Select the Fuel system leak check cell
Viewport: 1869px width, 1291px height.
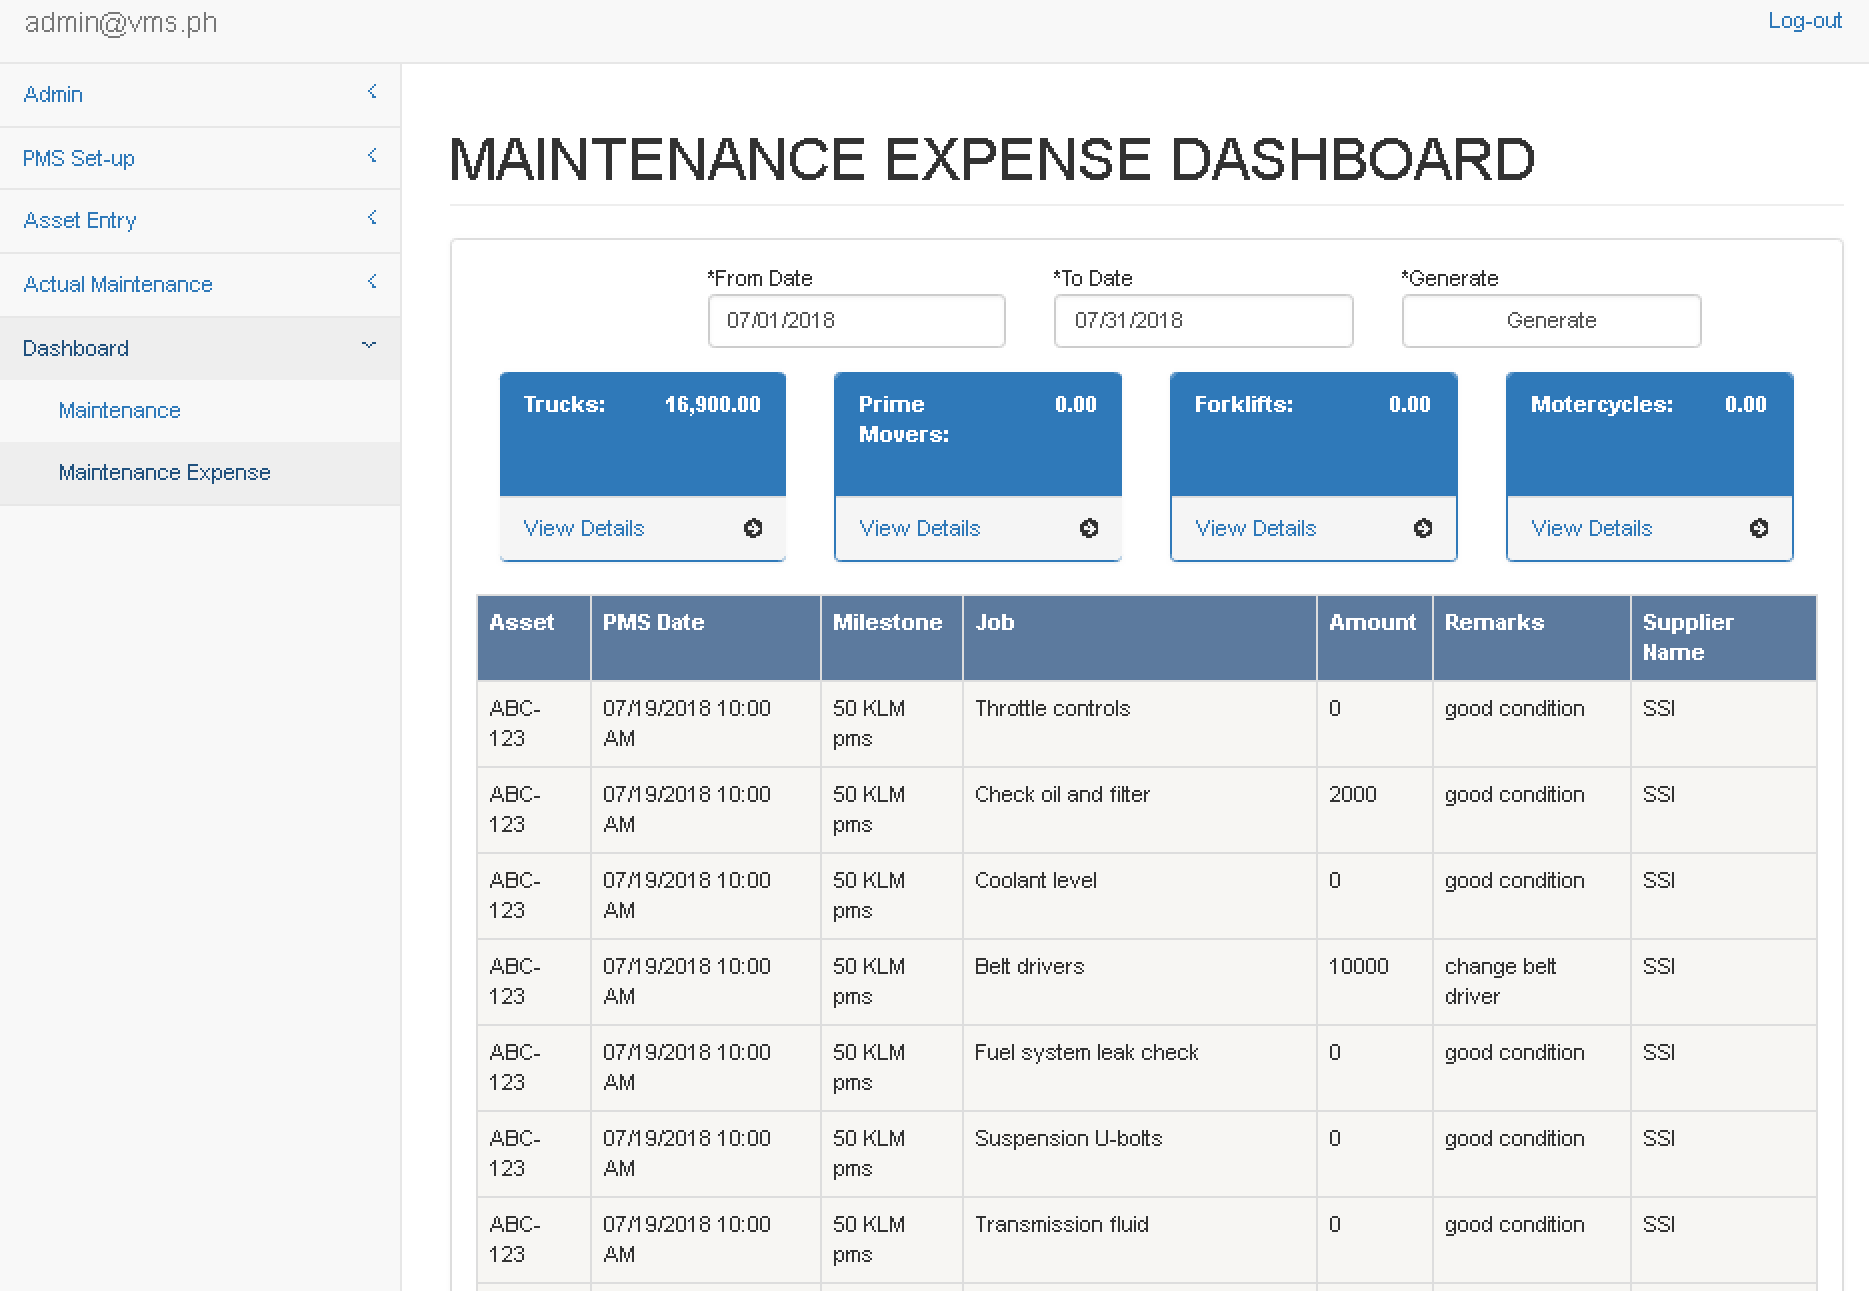tap(1140, 1068)
